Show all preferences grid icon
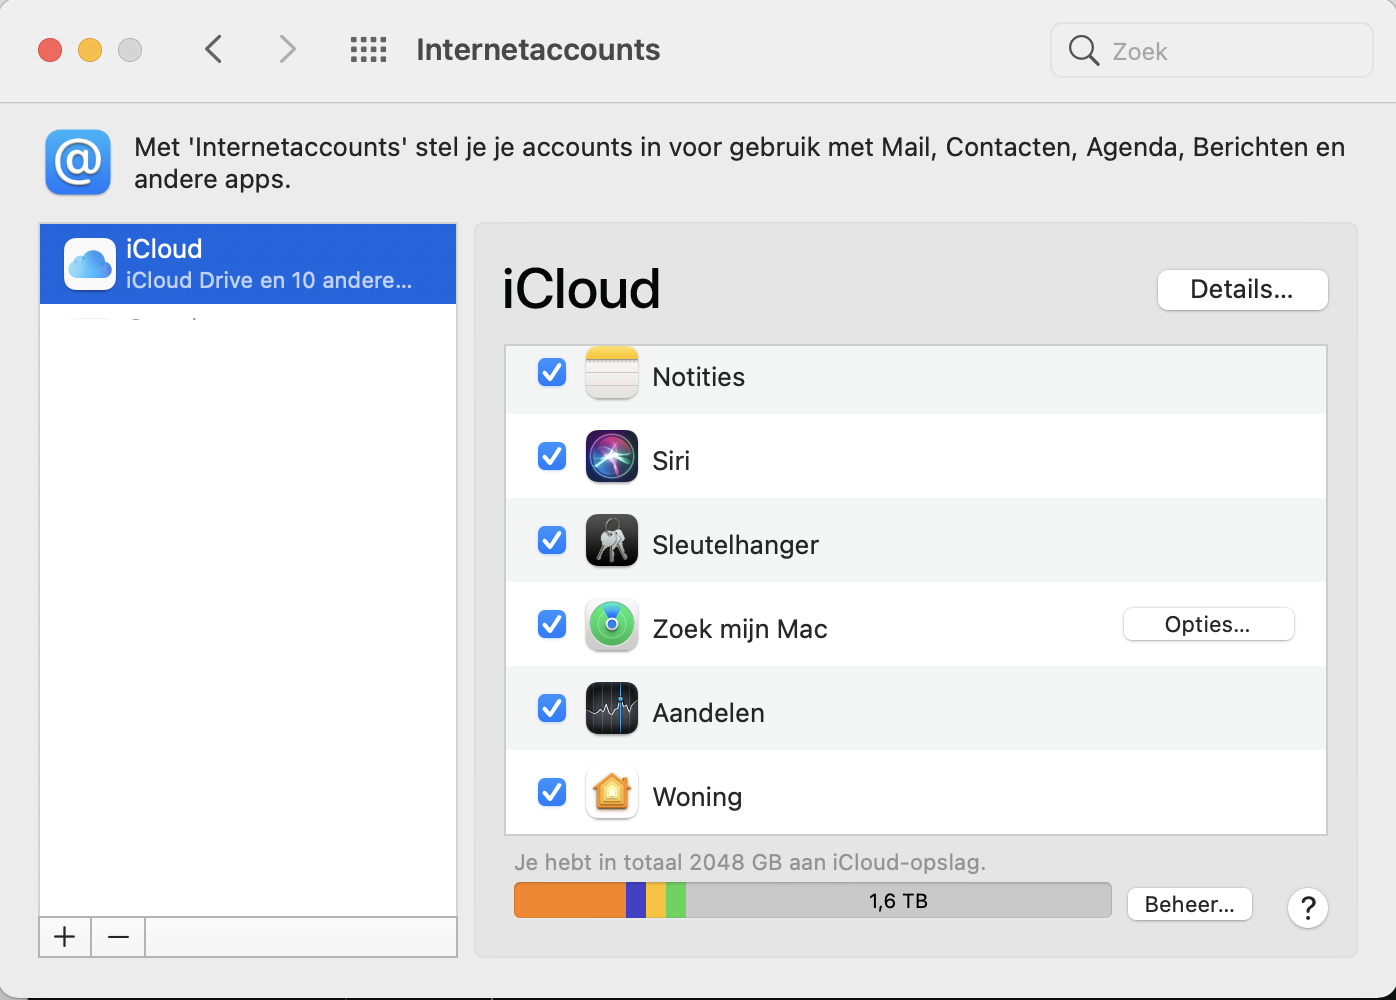Screen dimensions: 1396x1000 click(x=368, y=50)
